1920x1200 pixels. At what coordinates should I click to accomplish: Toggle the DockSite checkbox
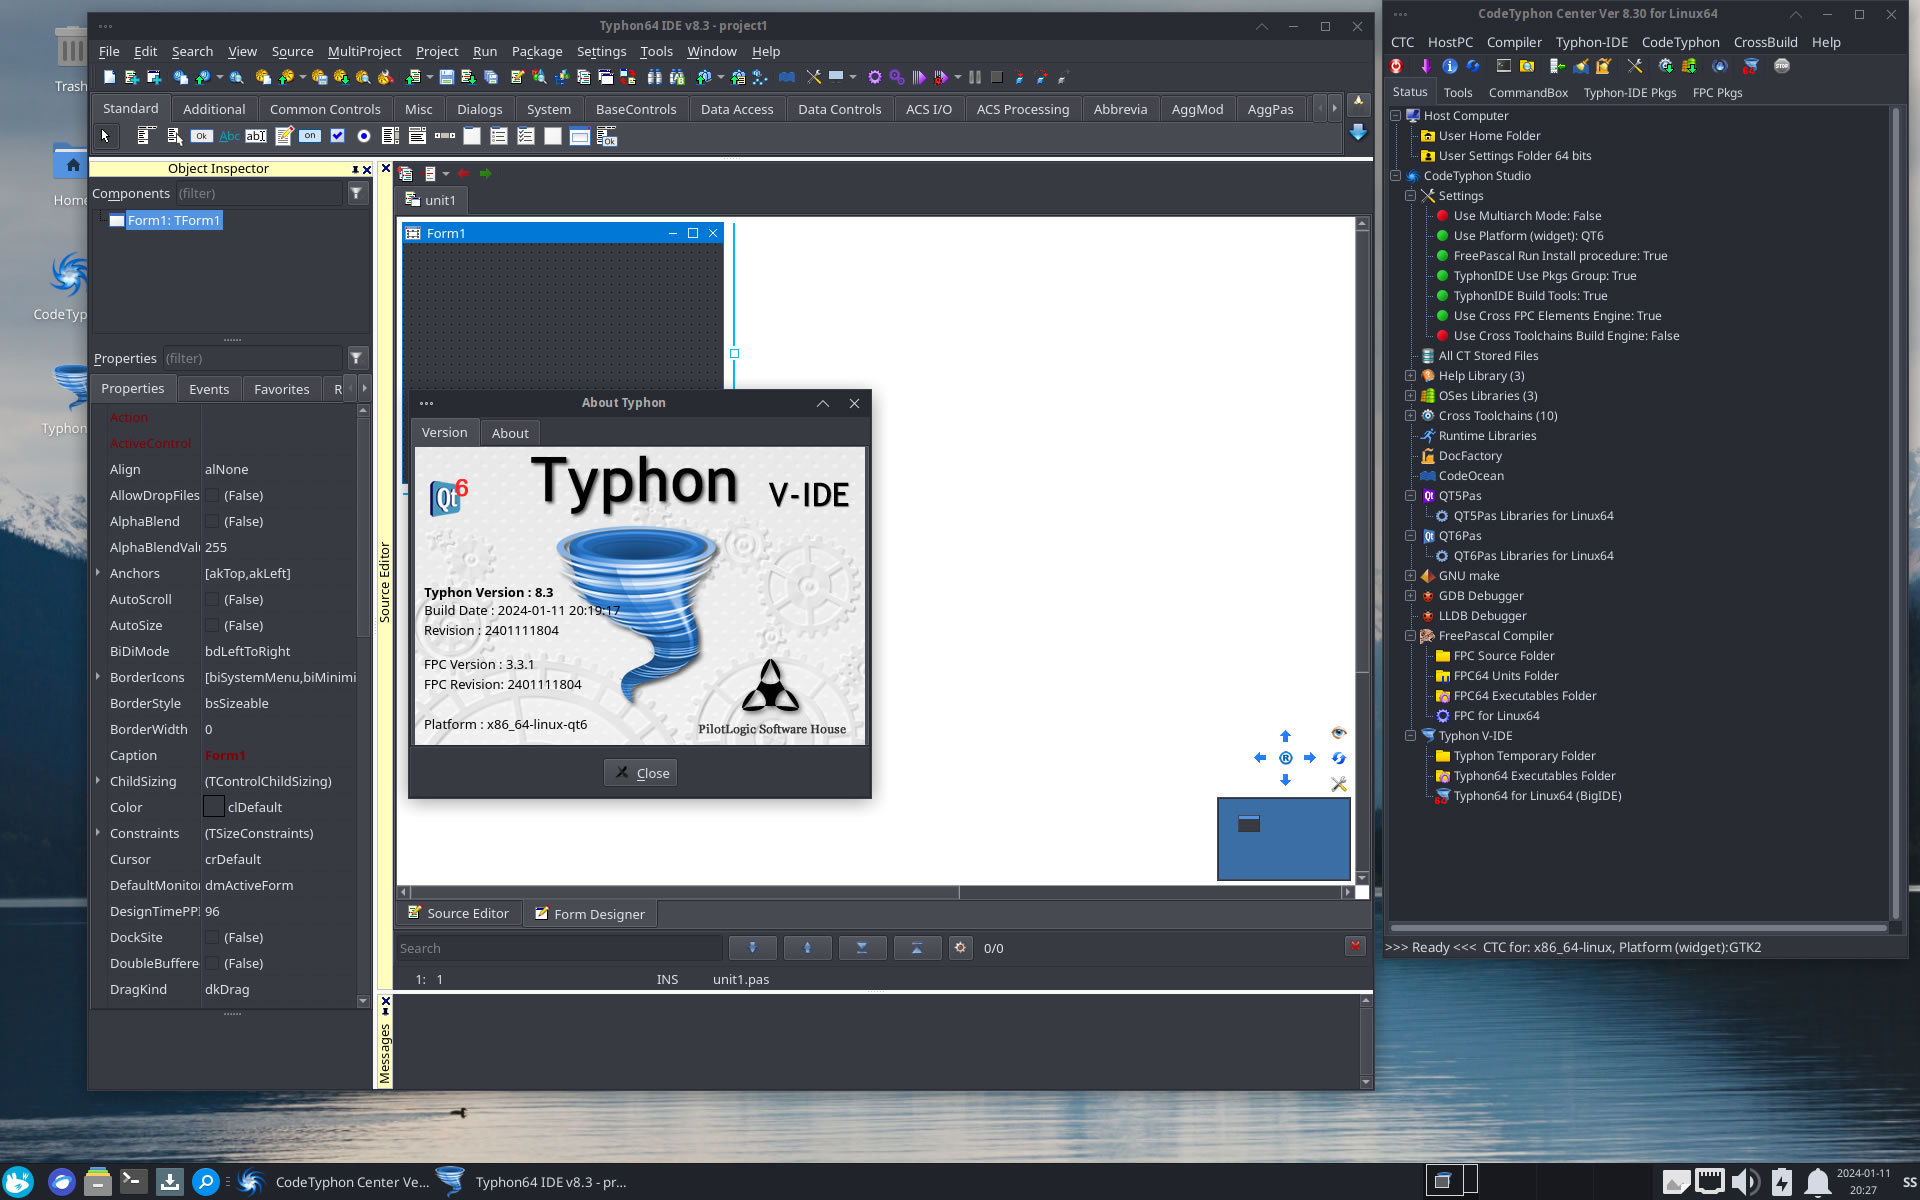coord(212,937)
